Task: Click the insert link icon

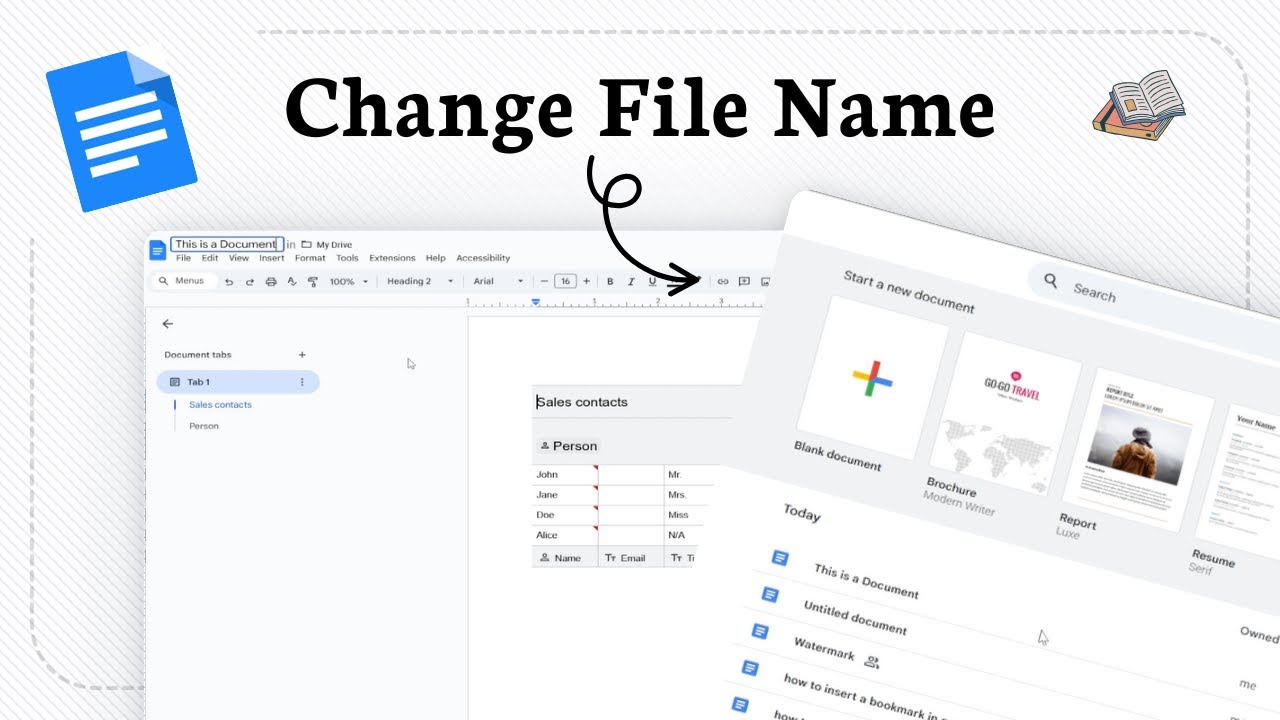Action: click(x=723, y=282)
